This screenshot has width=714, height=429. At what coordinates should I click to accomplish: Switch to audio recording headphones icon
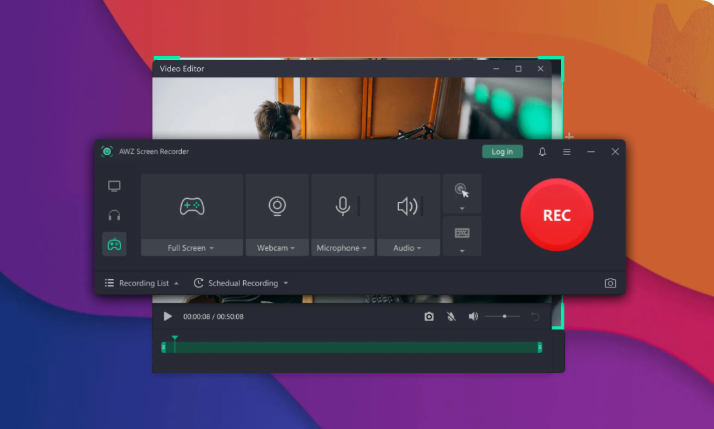click(114, 215)
